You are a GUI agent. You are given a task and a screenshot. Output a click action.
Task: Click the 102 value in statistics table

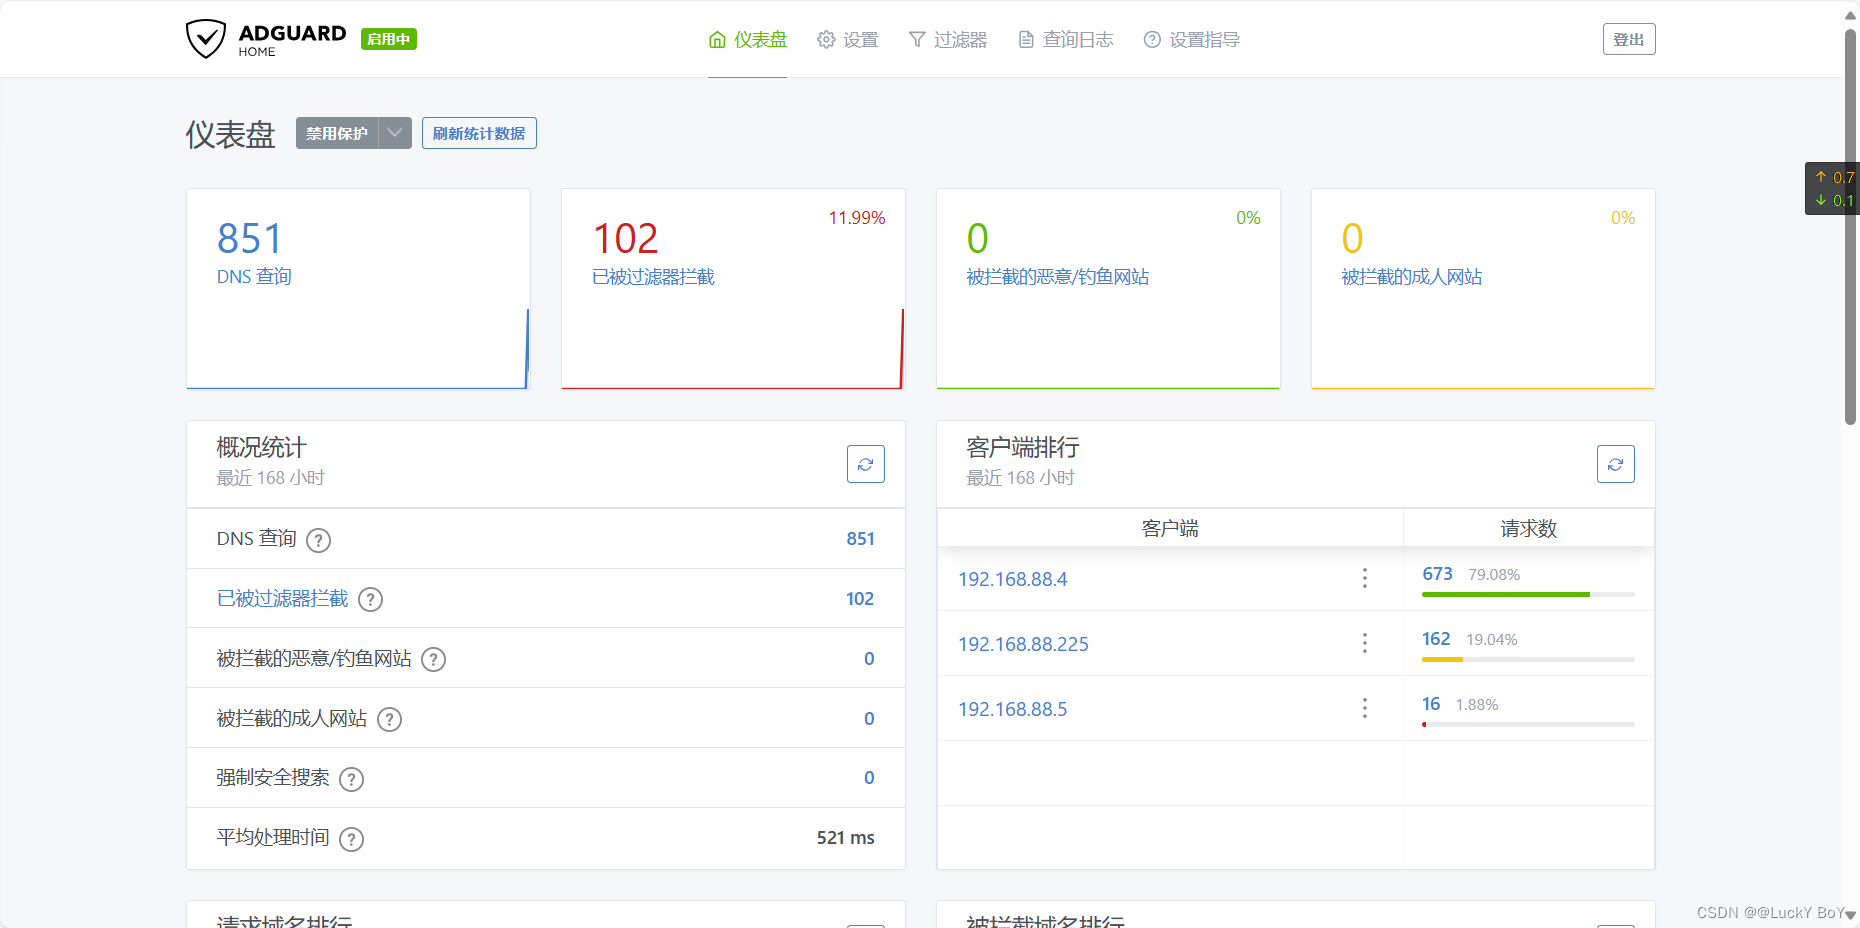860,599
